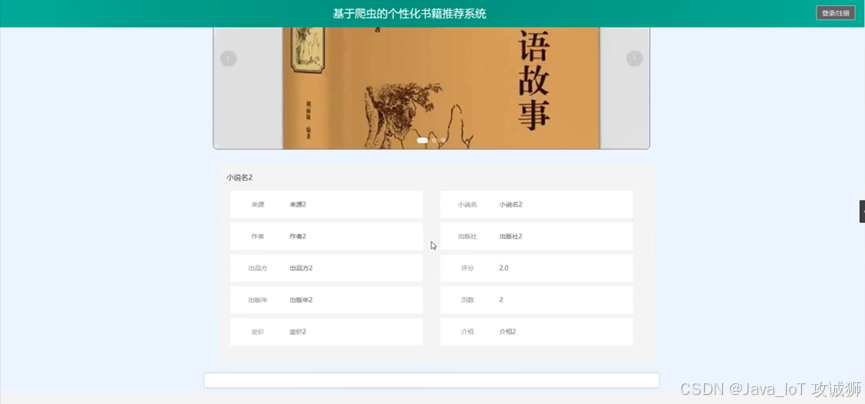
Task: Select the 来源2 value text
Action: point(298,205)
